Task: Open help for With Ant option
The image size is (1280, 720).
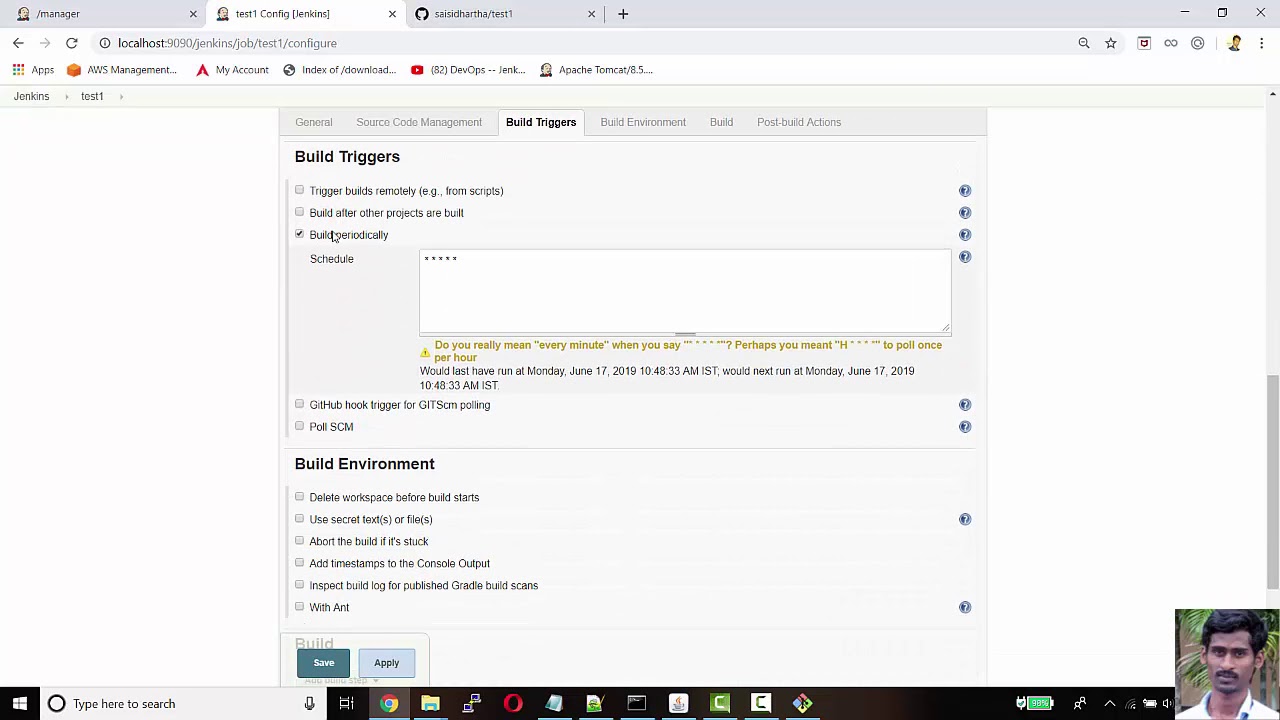Action: [x=965, y=607]
